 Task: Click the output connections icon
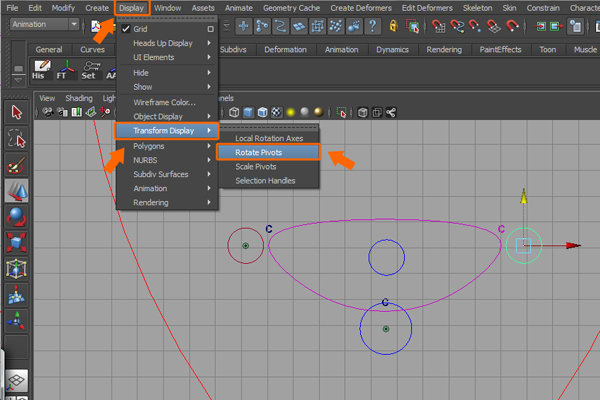(556, 26)
